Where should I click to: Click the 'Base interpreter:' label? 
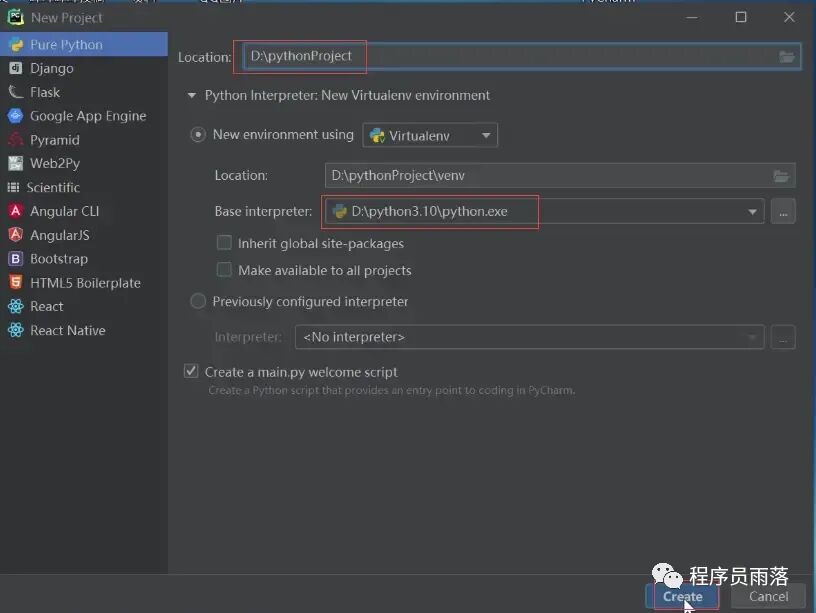coord(263,211)
